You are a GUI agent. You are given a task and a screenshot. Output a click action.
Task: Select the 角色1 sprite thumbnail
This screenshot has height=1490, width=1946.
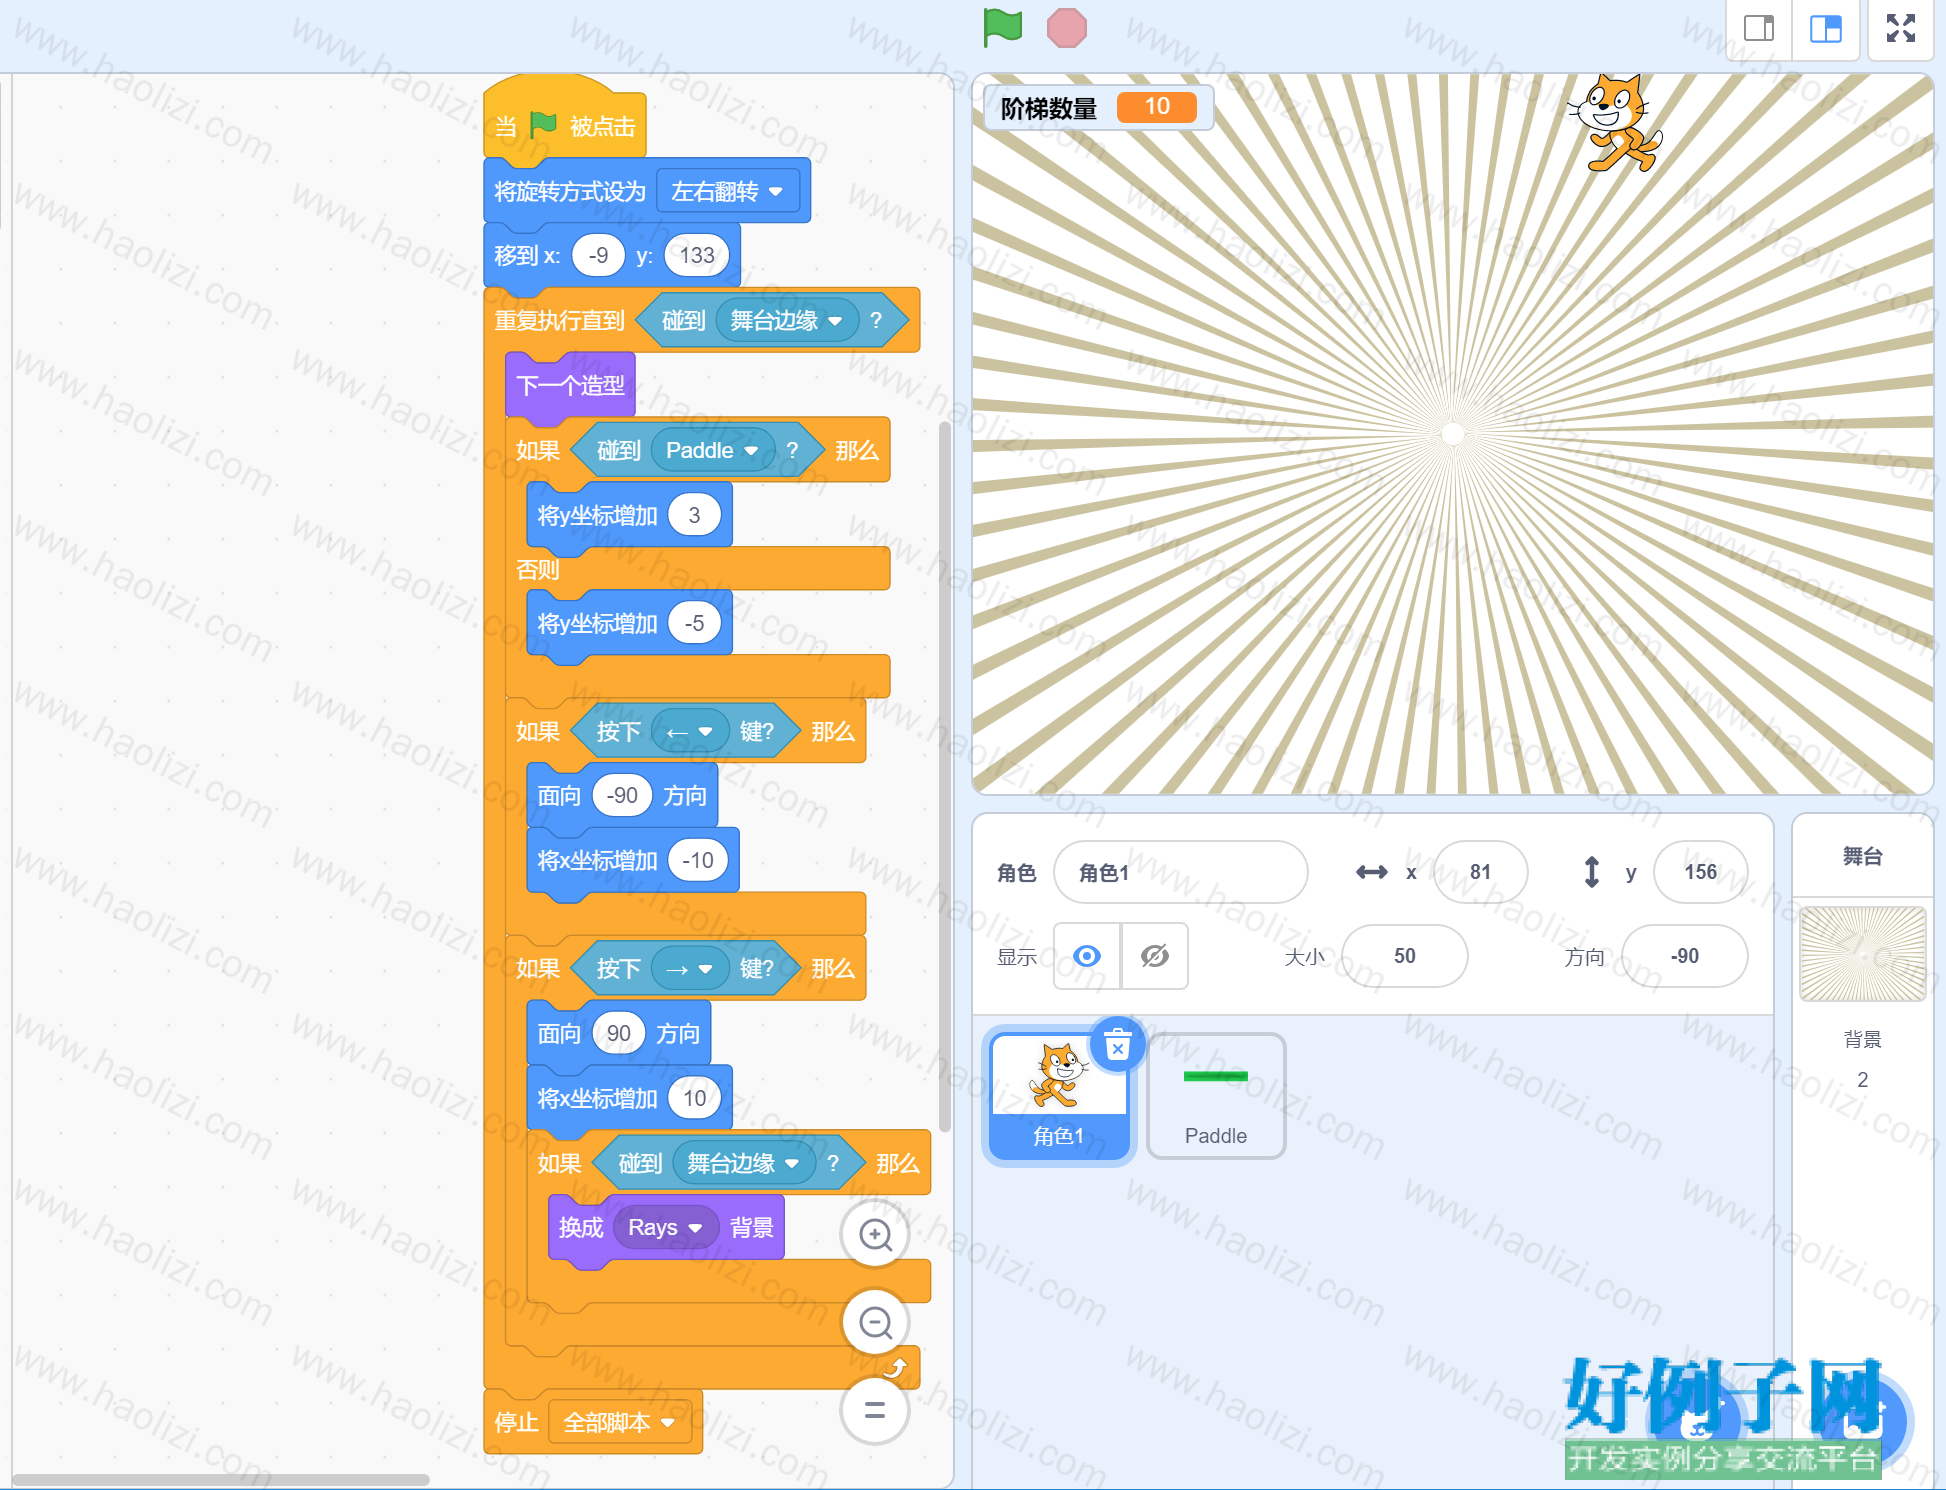click(x=1059, y=1095)
